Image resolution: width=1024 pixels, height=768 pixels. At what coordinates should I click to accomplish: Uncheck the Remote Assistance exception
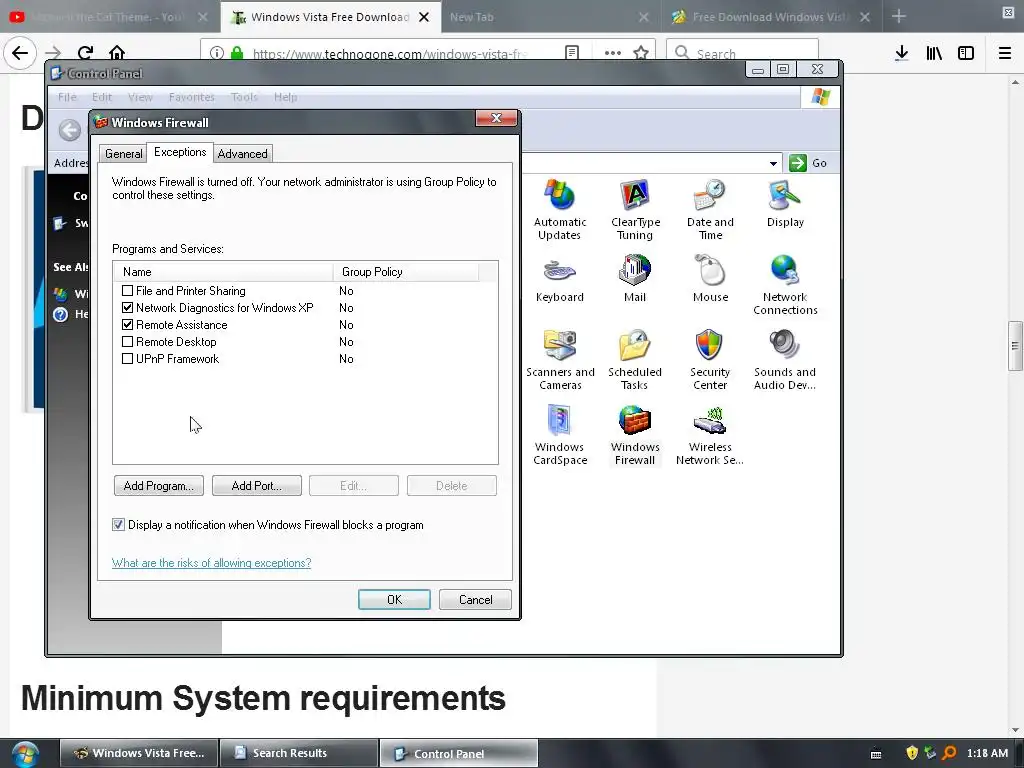[x=127, y=325]
